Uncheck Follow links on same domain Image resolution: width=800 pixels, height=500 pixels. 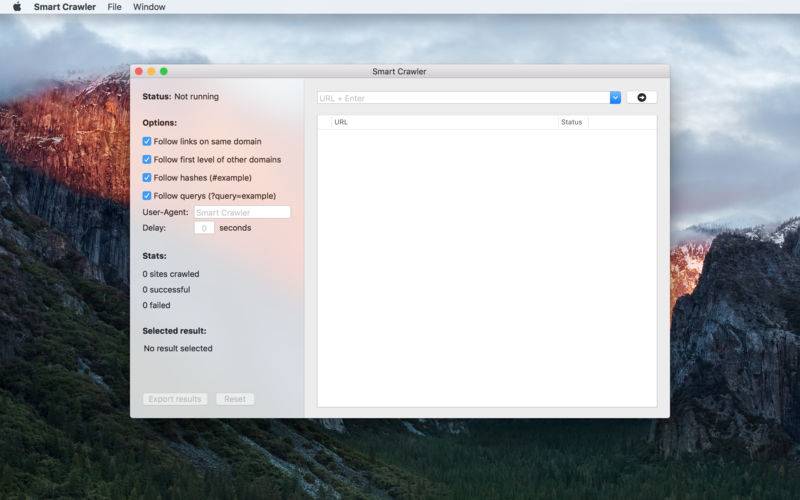(147, 141)
